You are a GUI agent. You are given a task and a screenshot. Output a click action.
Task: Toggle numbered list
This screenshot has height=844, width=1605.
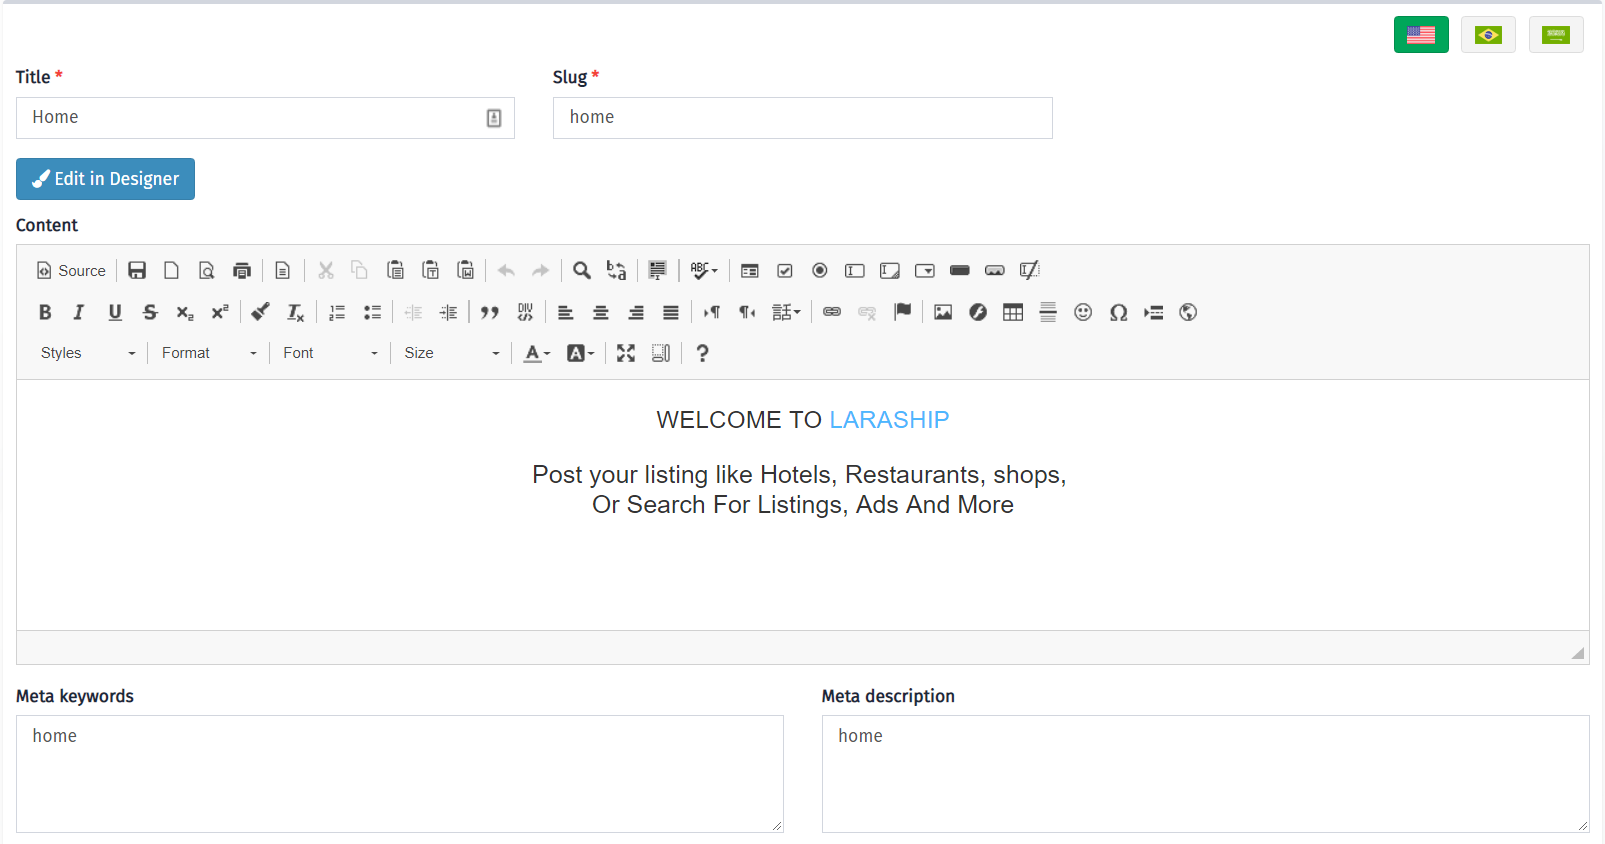tap(337, 313)
